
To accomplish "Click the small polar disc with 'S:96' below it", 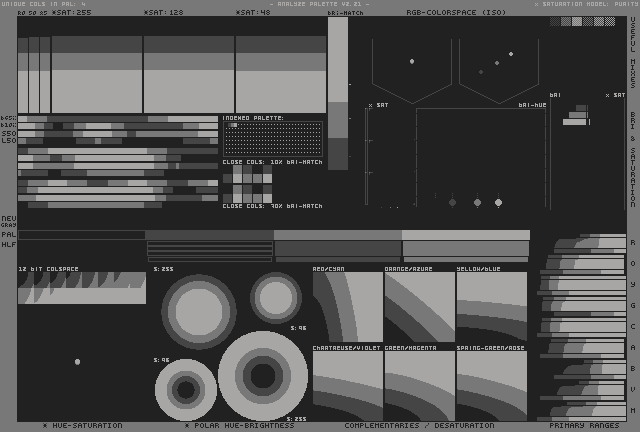I will point(276,298).
